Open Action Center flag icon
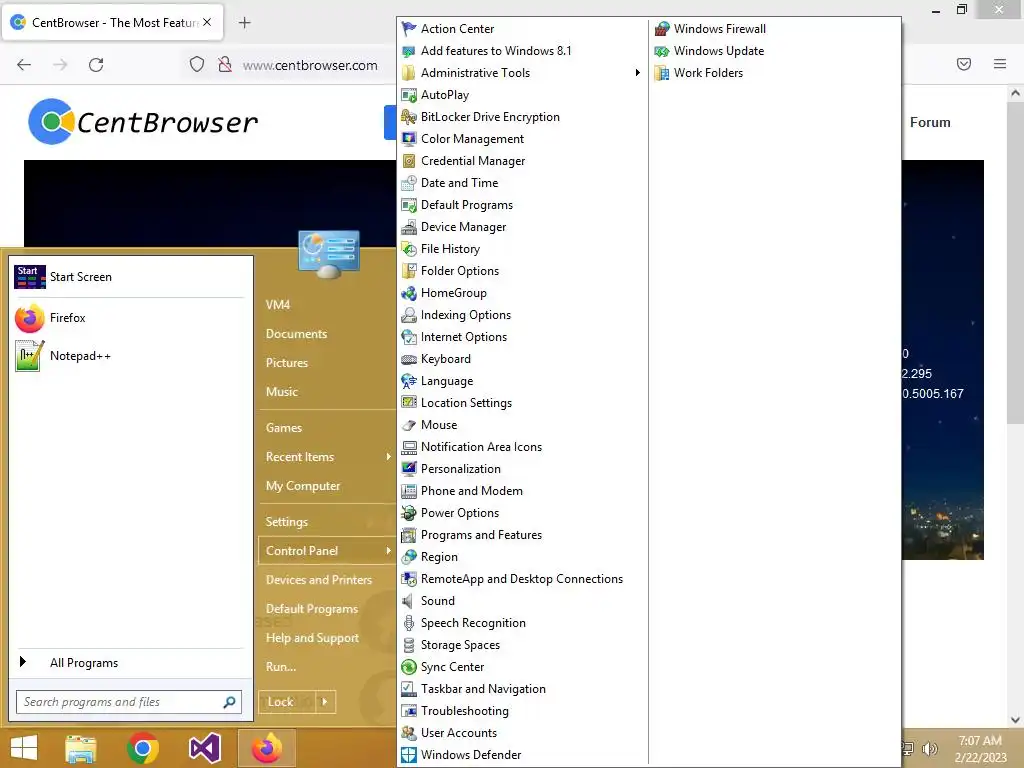The image size is (1024, 768). (x=409, y=29)
